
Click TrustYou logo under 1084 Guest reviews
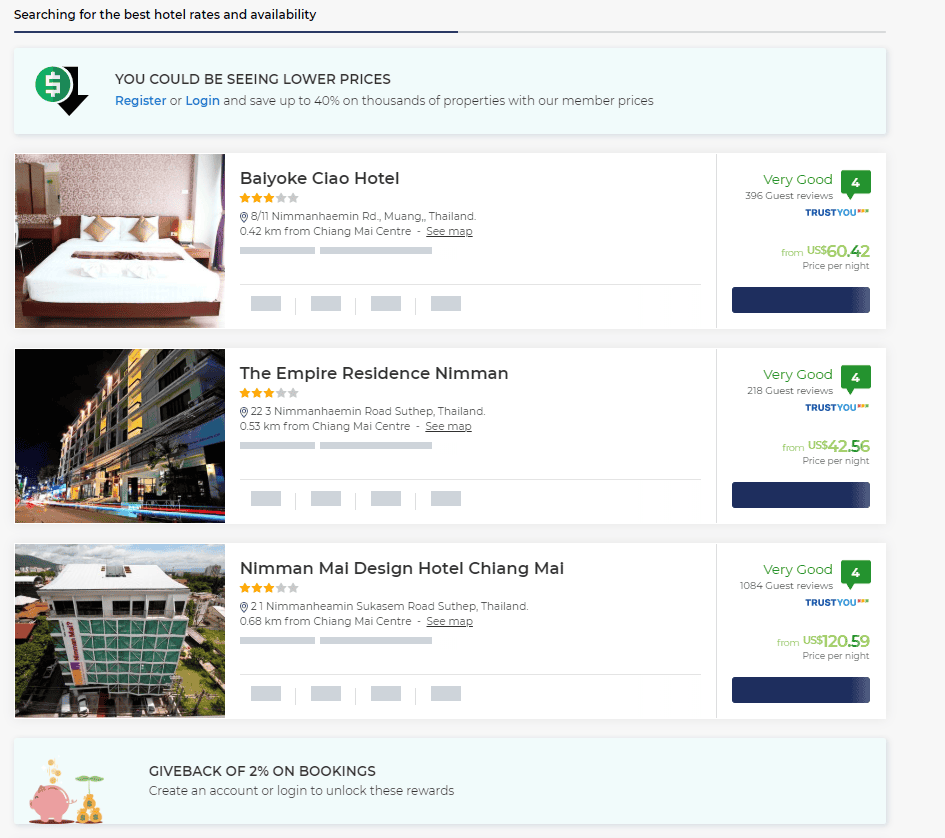(837, 602)
